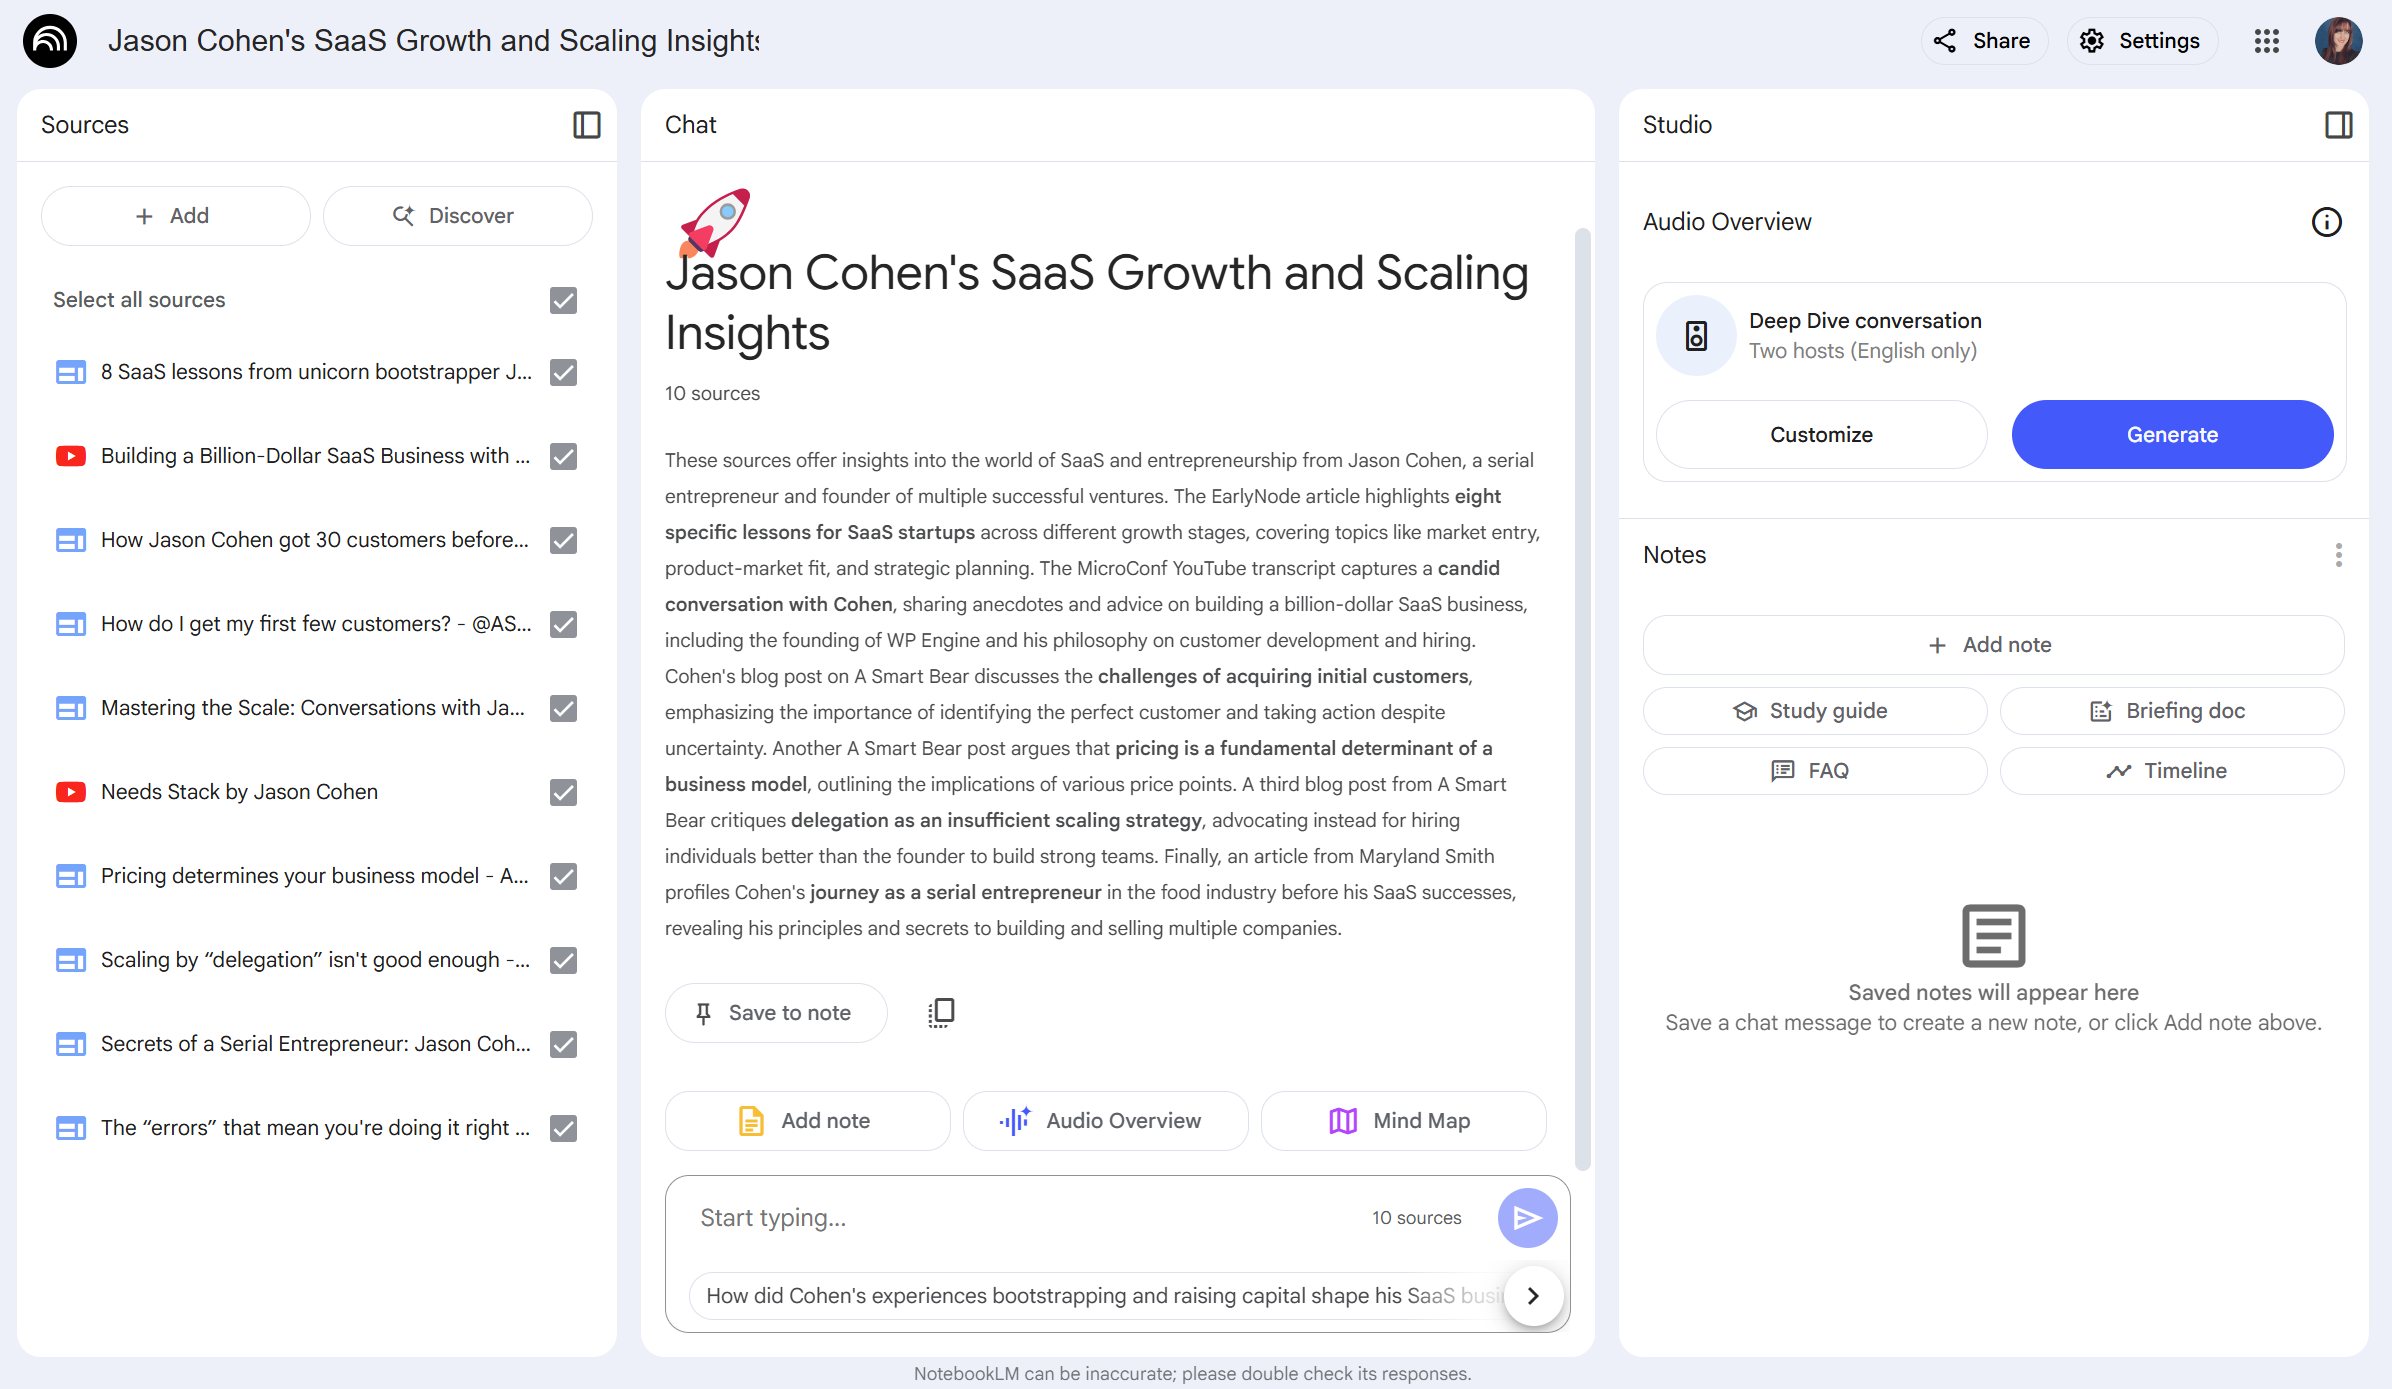Save summary to note
The width and height of the screenshot is (2392, 1389).
tap(775, 1013)
